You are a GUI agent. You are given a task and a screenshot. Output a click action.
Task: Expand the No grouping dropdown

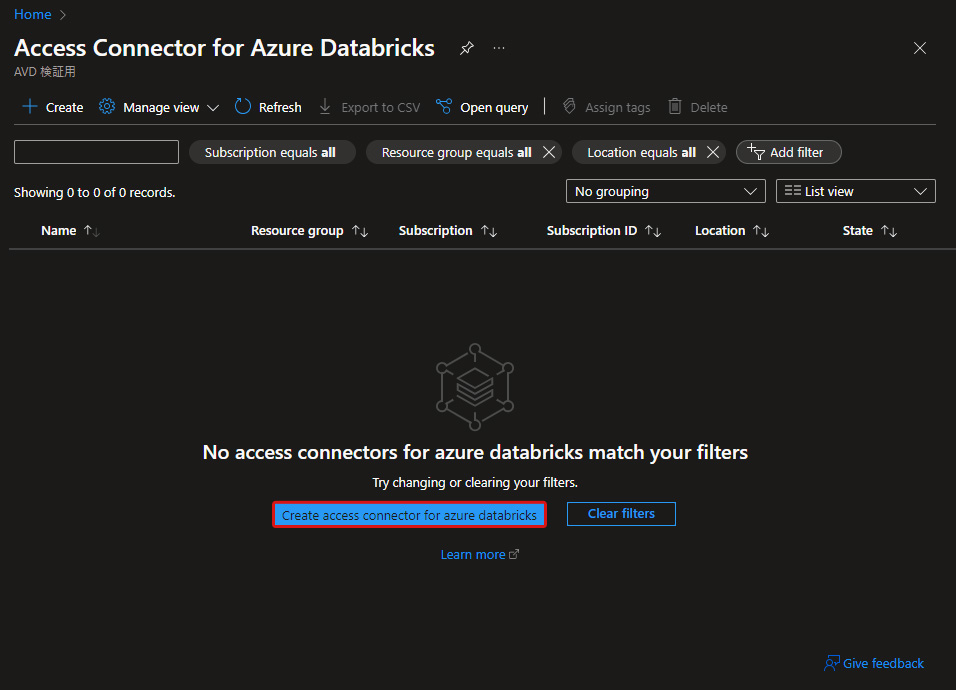tap(665, 191)
